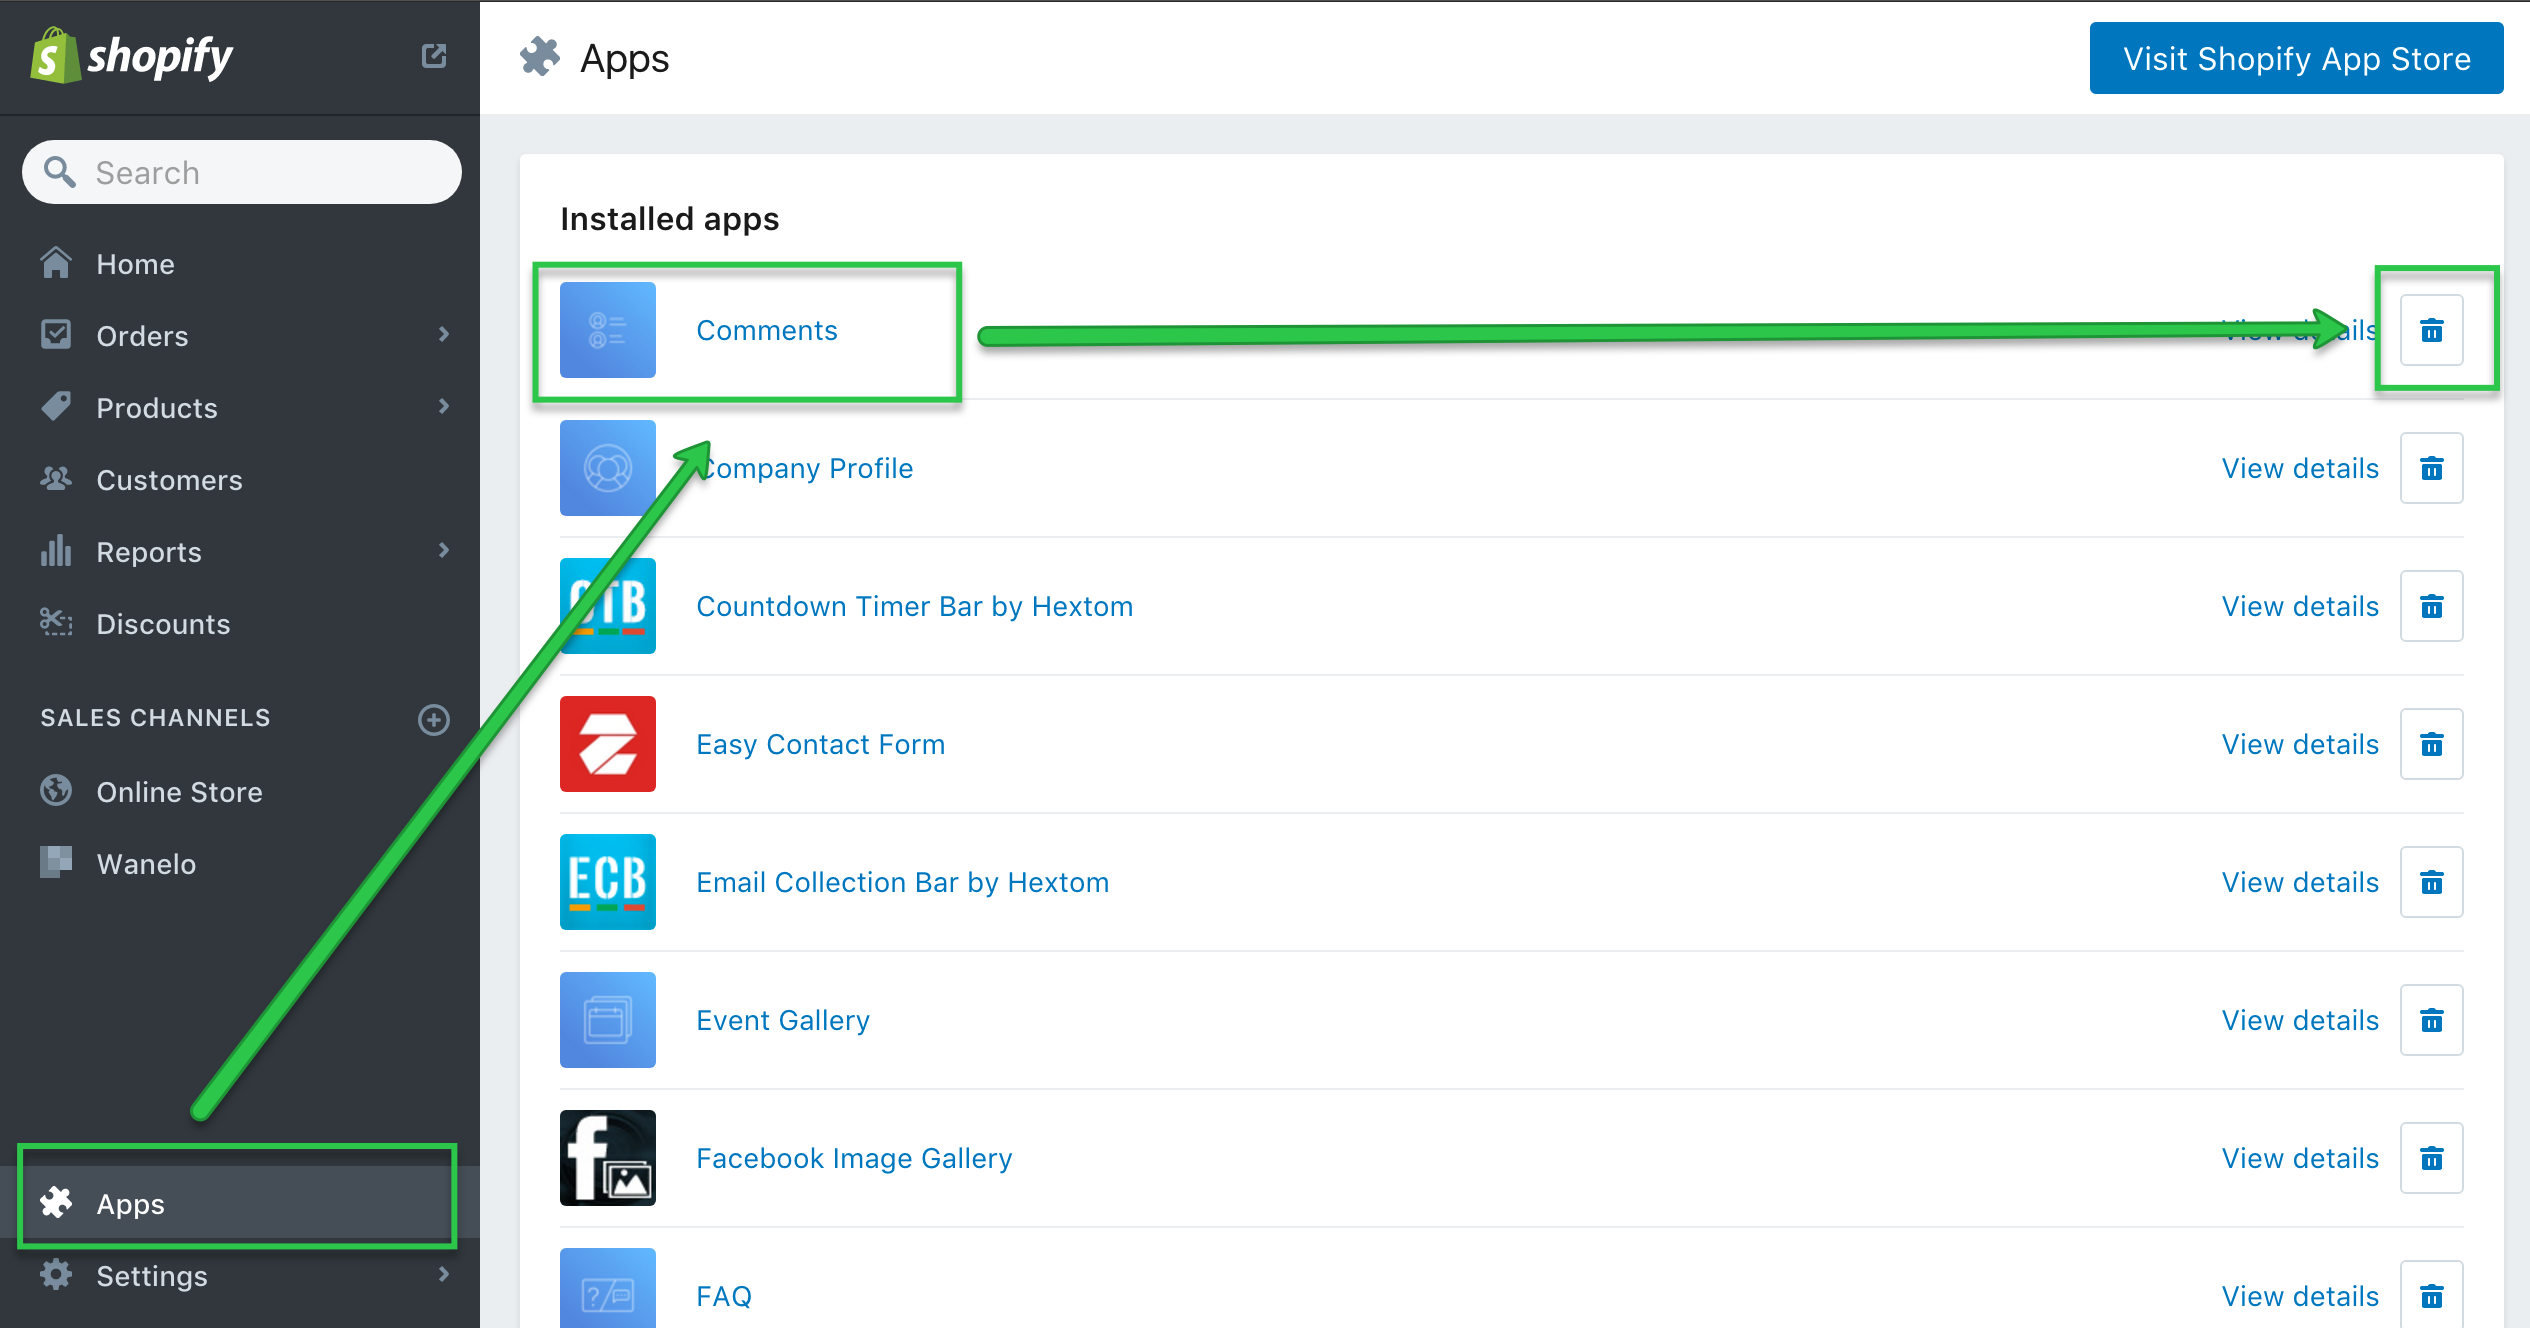Delete the Comments app trash icon

pos(2432,330)
